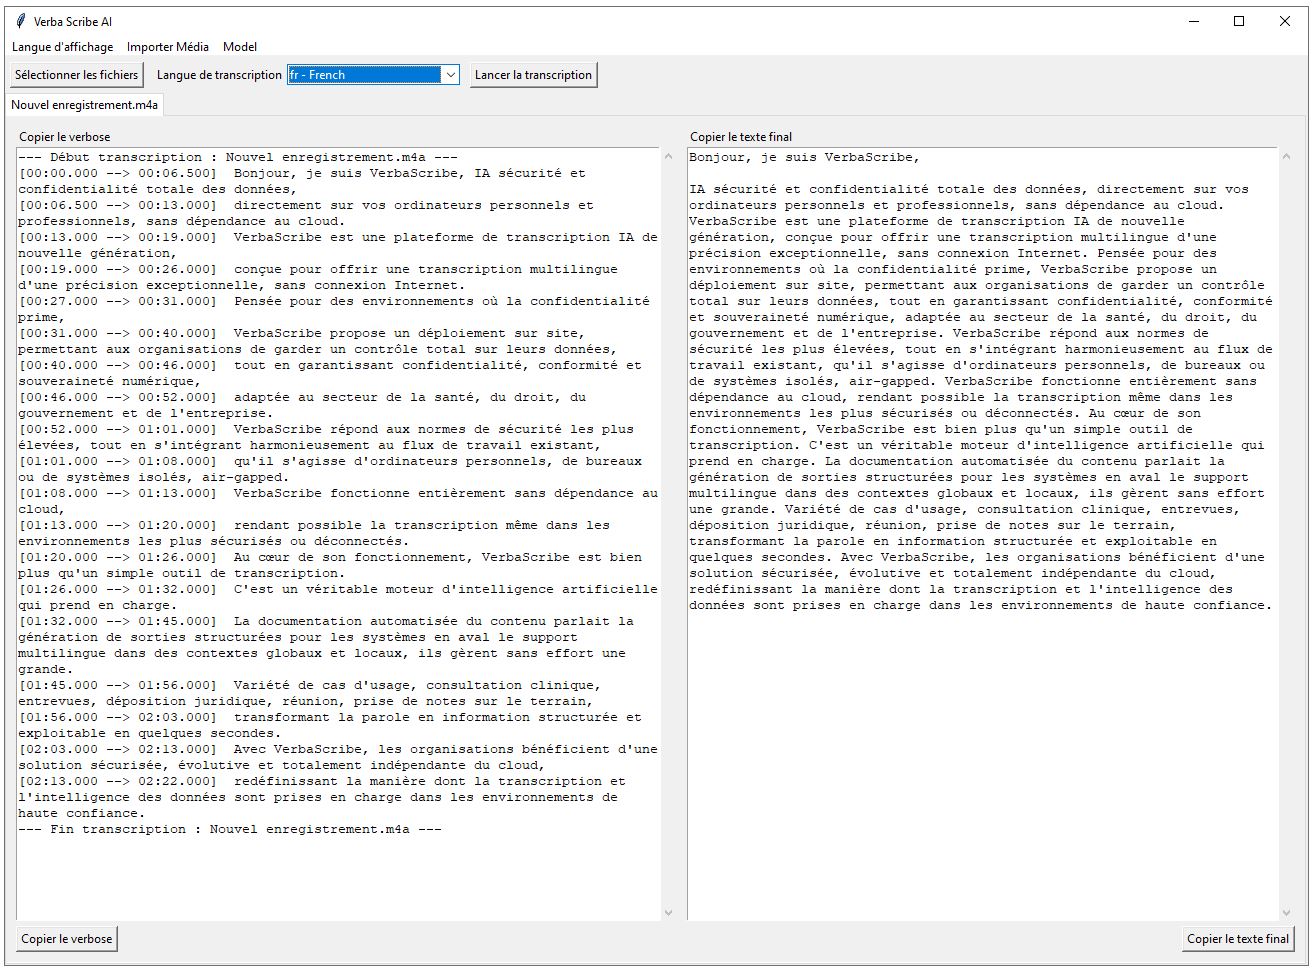Image resolution: width=1315 pixels, height=970 pixels.
Task: Click timestamp [00:27.000 --> 00:31.000]
Action: [117, 301]
